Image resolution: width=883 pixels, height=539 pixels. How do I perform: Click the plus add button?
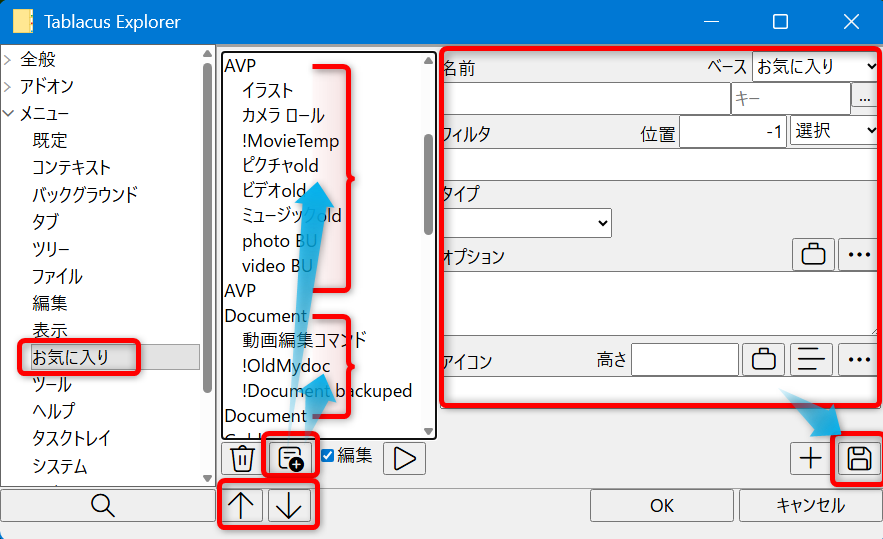[810, 458]
